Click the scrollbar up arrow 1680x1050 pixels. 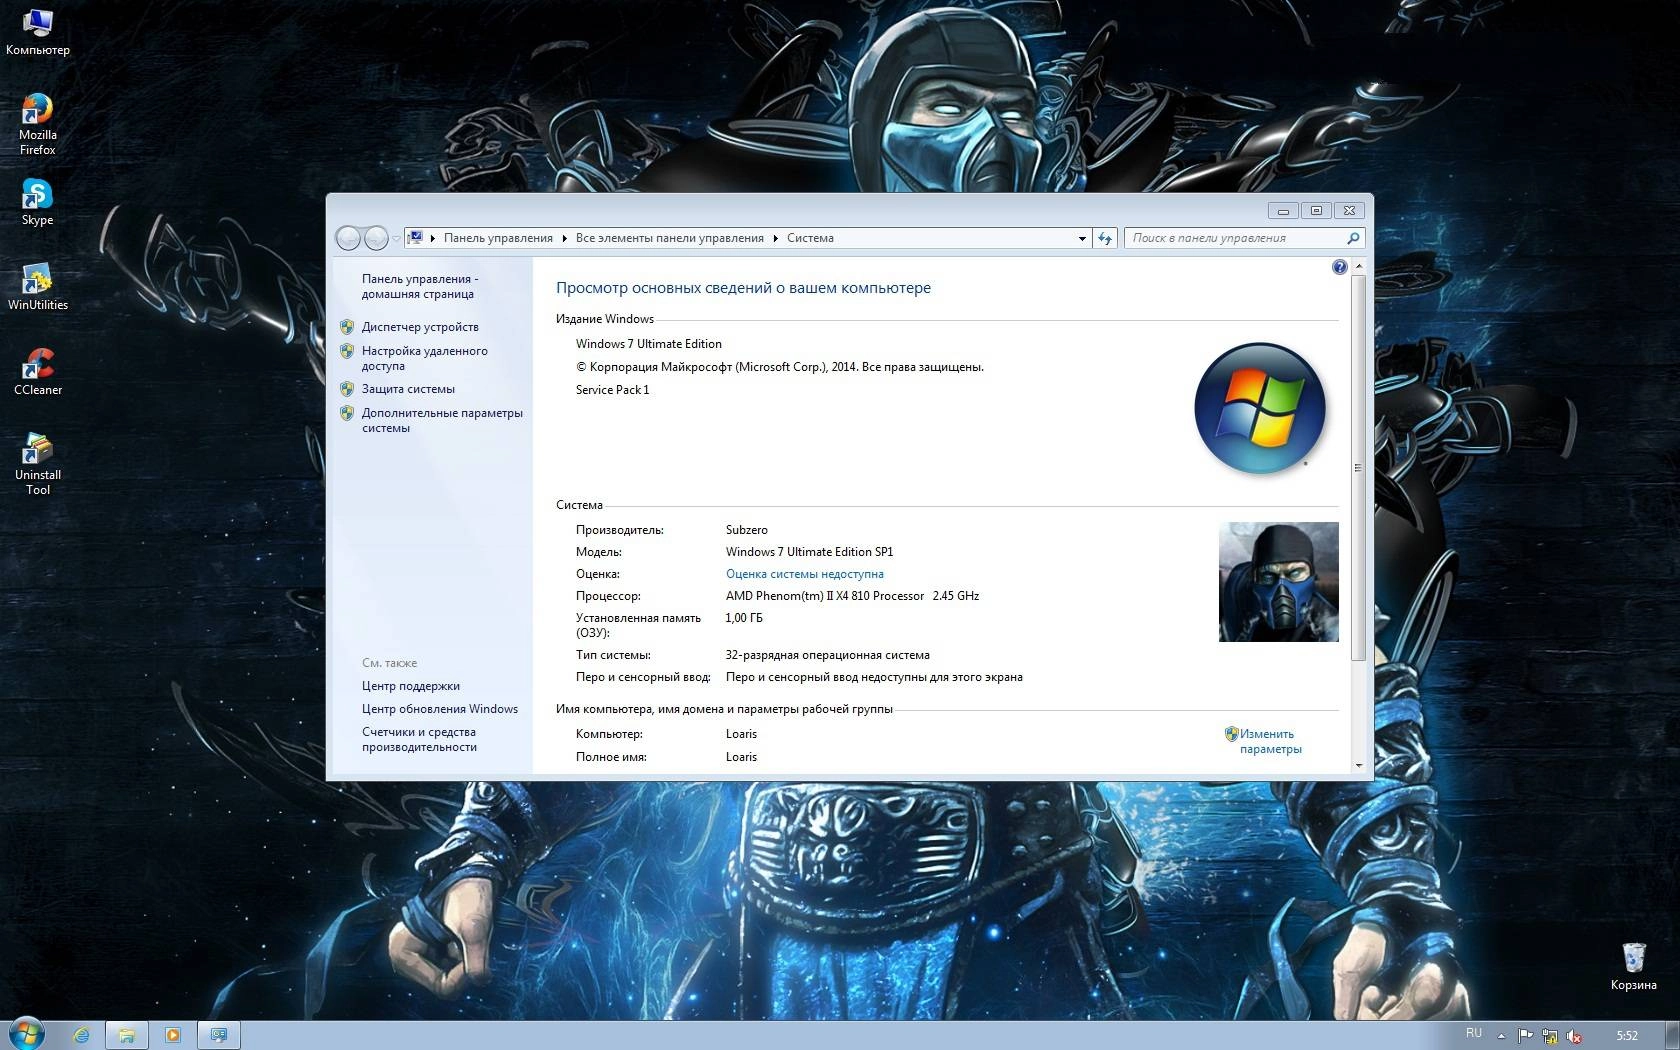click(1358, 266)
